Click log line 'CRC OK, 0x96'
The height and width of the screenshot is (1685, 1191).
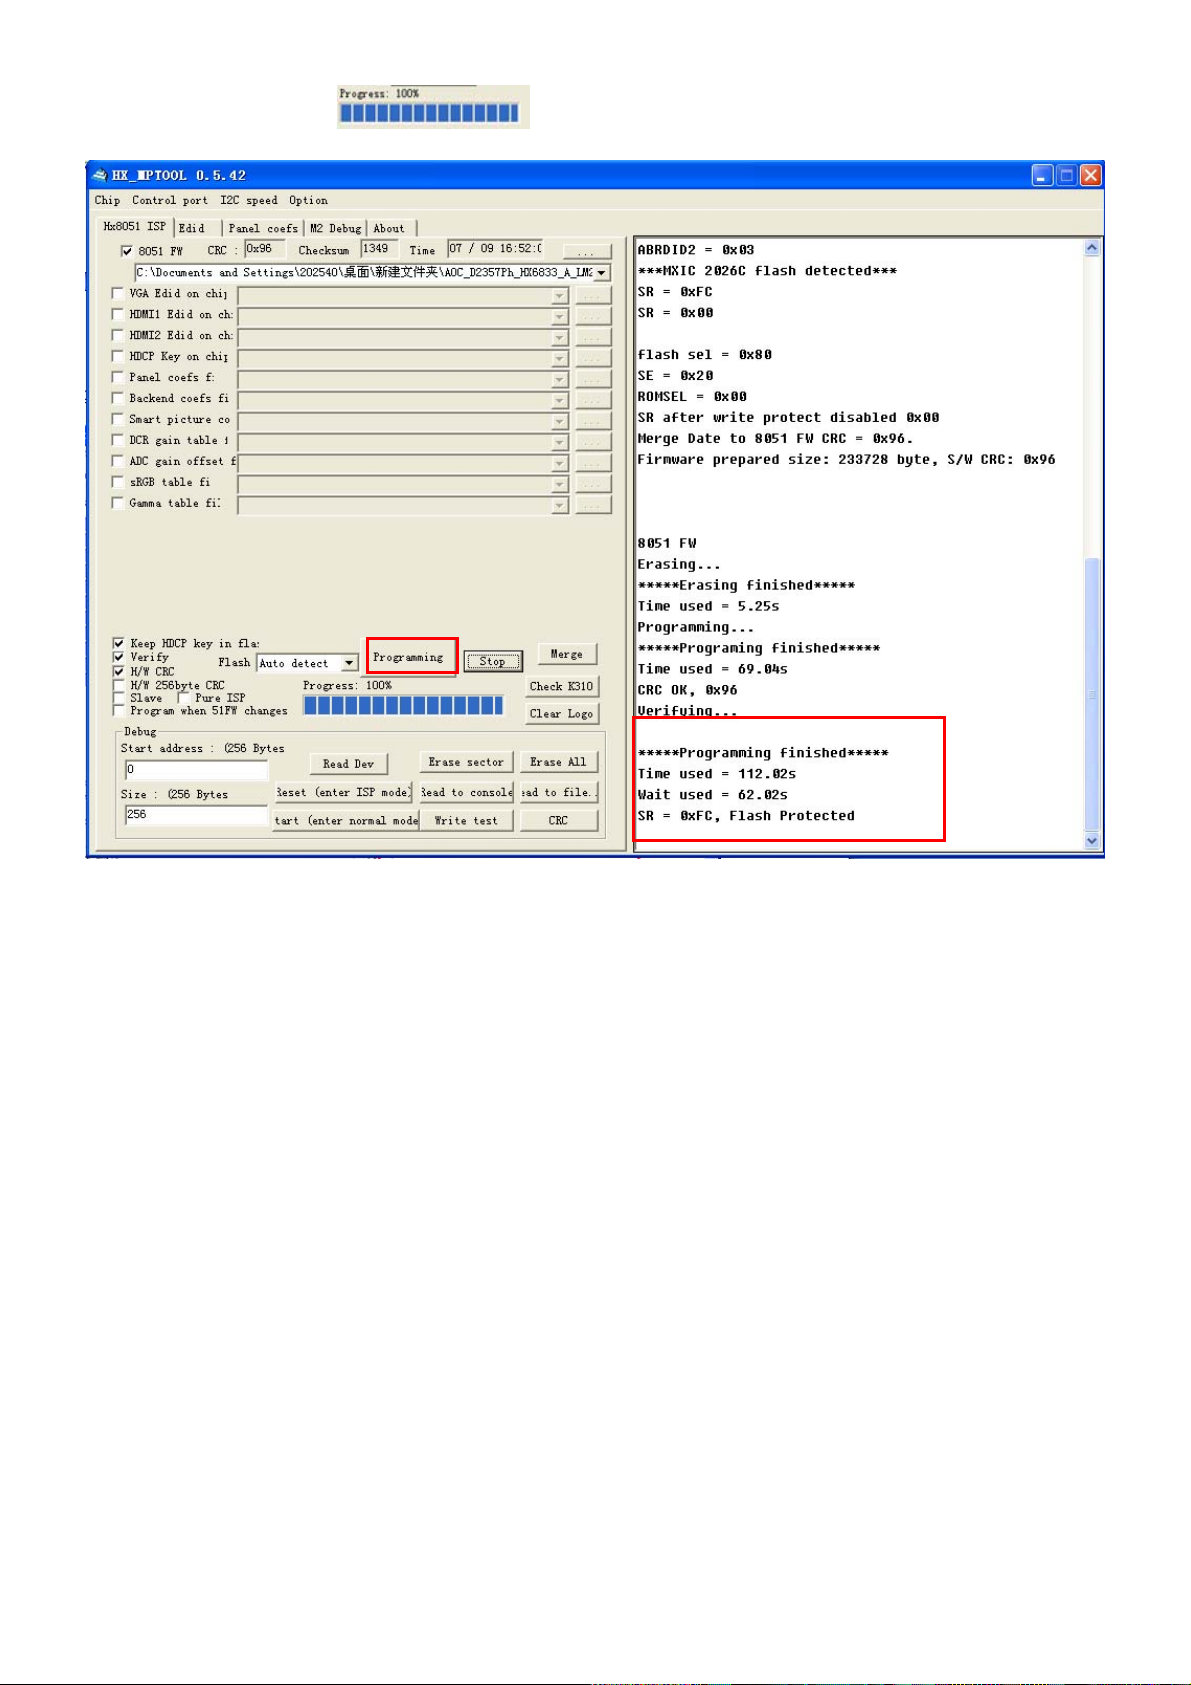point(687,690)
